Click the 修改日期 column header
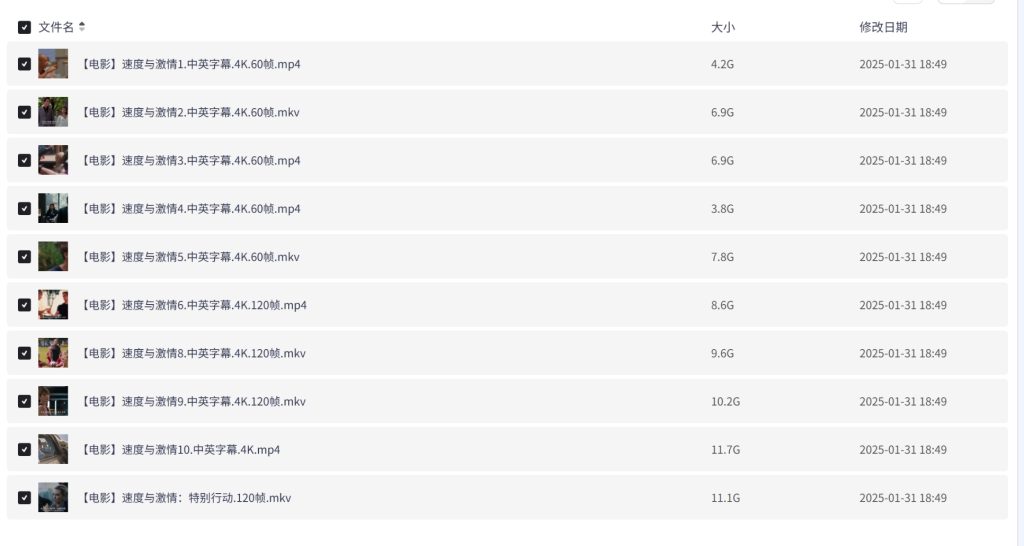The image size is (1024, 546). [x=883, y=27]
